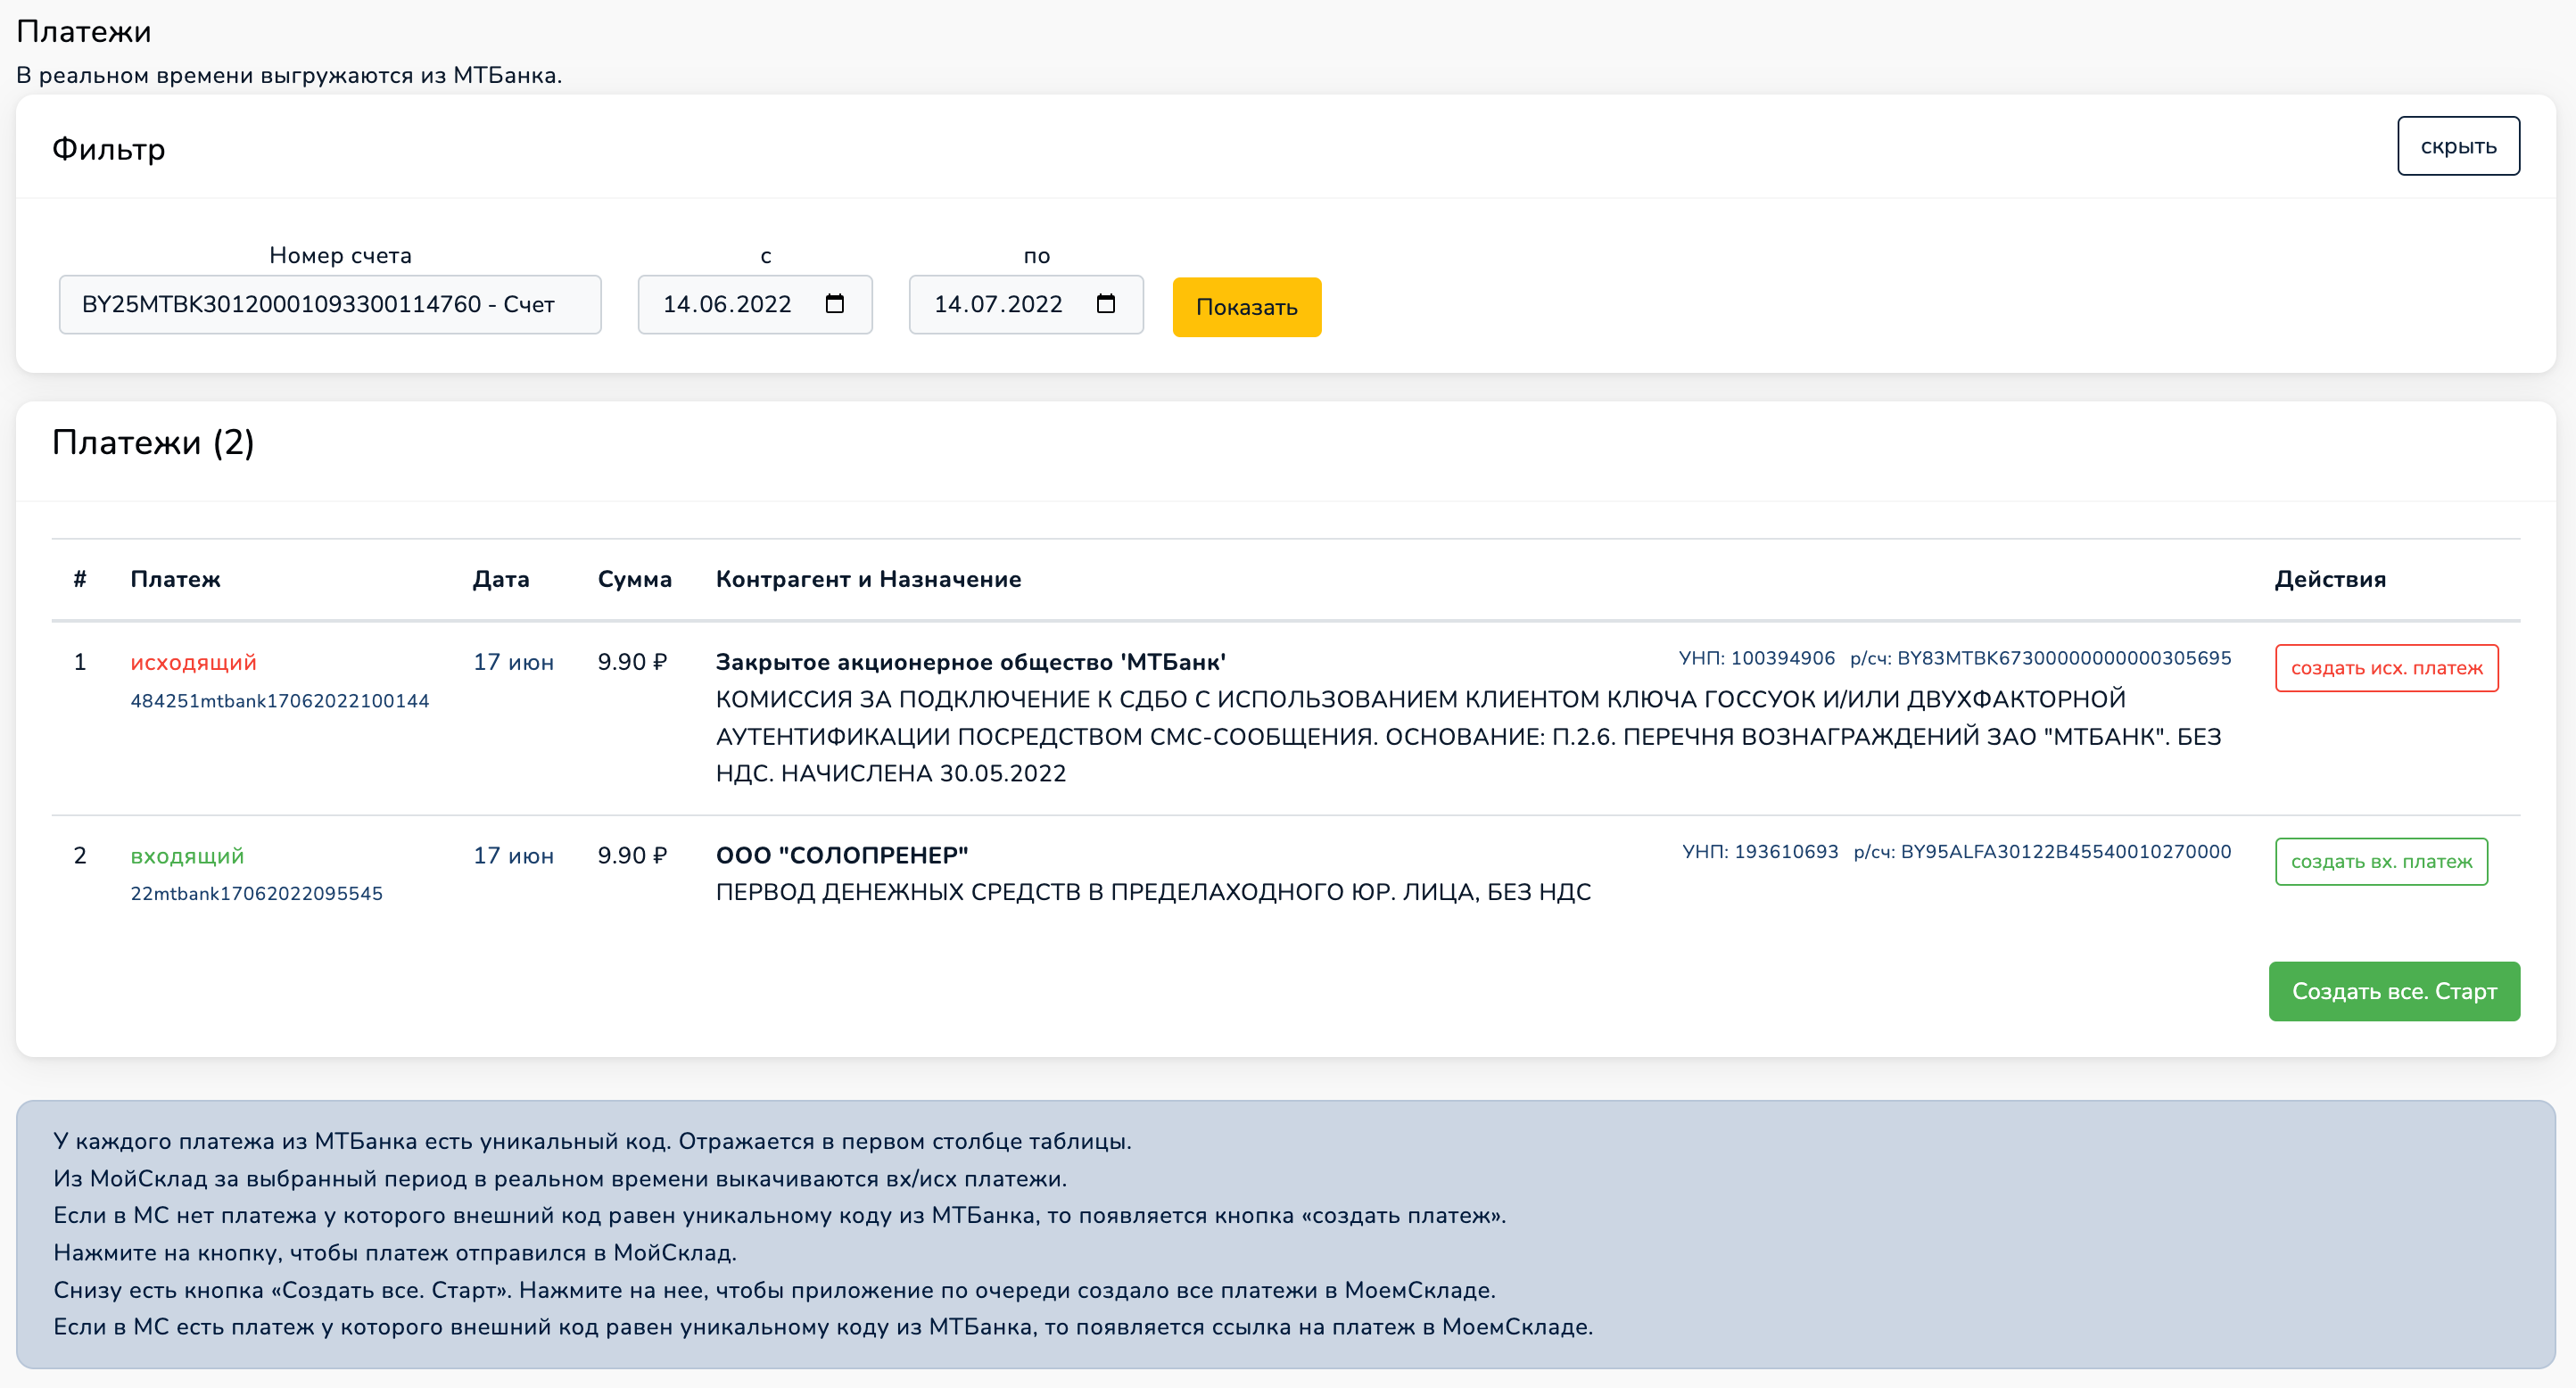Click УНП: 100394906 text

pos(1757,658)
